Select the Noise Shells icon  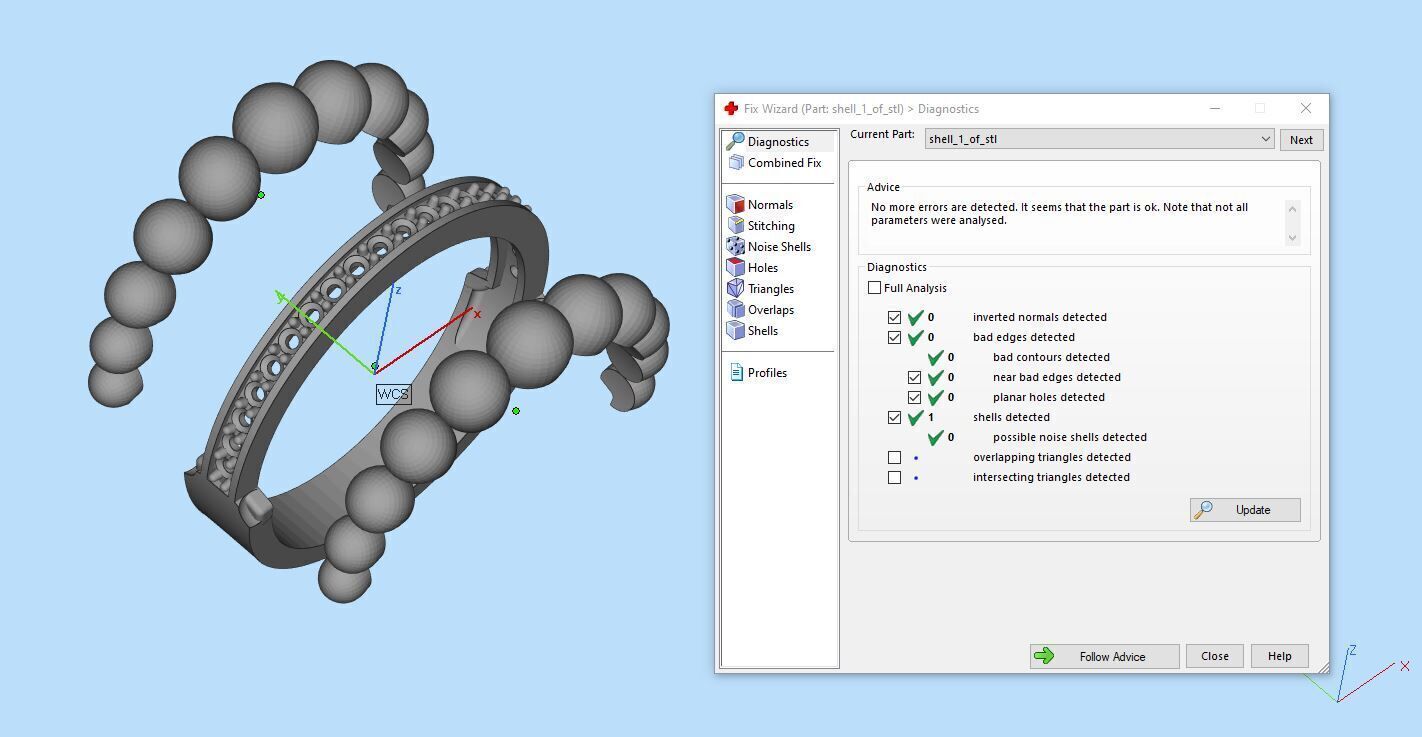pyautogui.click(x=736, y=246)
